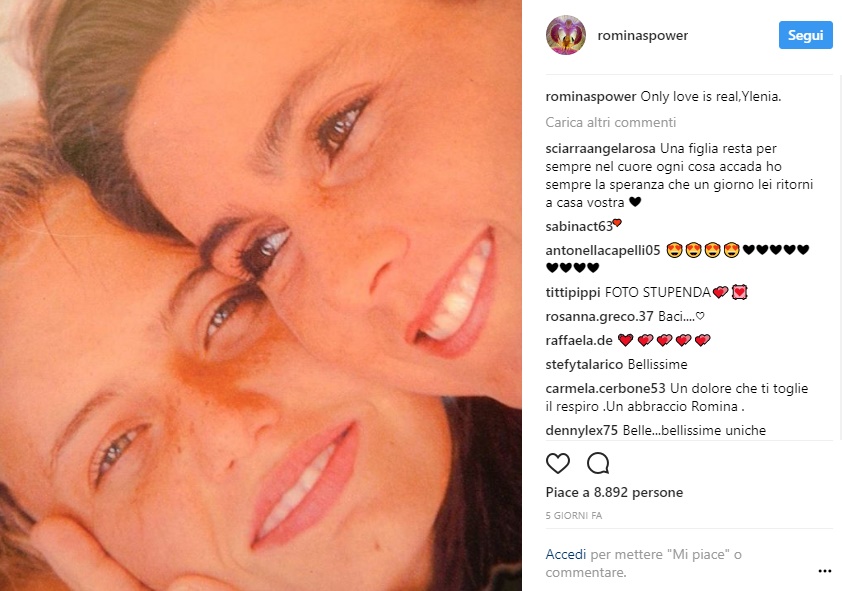Screen dimensions: 842x591
Task: Click the posted photo image
Action: tap(261, 295)
